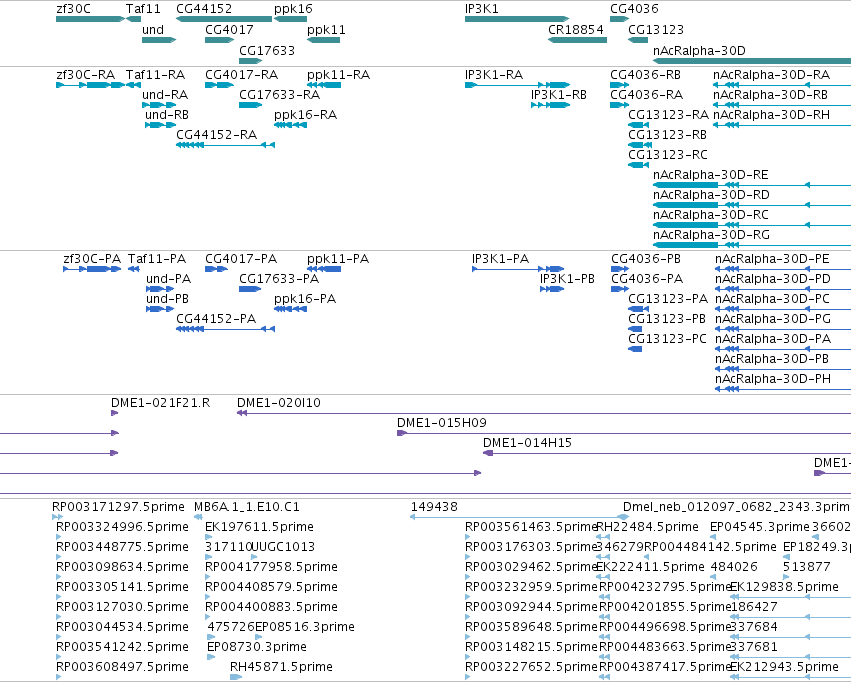The height and width of the screenshot is (682, 851).
Task: Select the Taf11-RA transcript label
Action: 156,75
